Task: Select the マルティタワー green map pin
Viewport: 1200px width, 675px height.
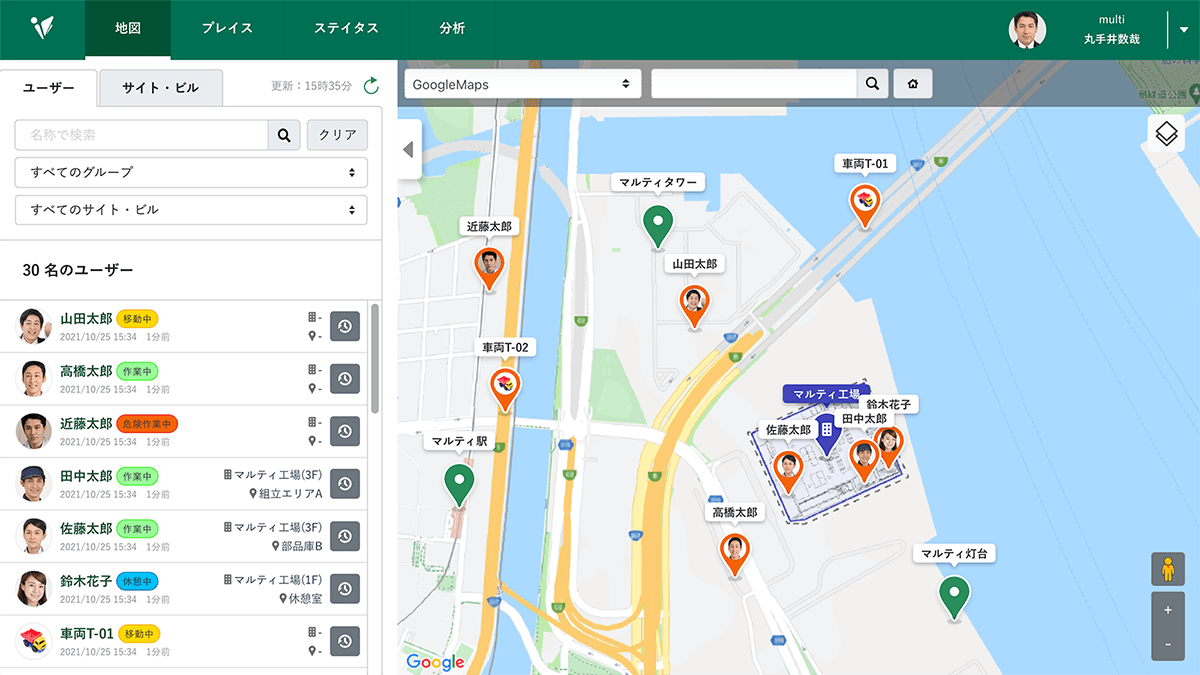Action: 657,223
